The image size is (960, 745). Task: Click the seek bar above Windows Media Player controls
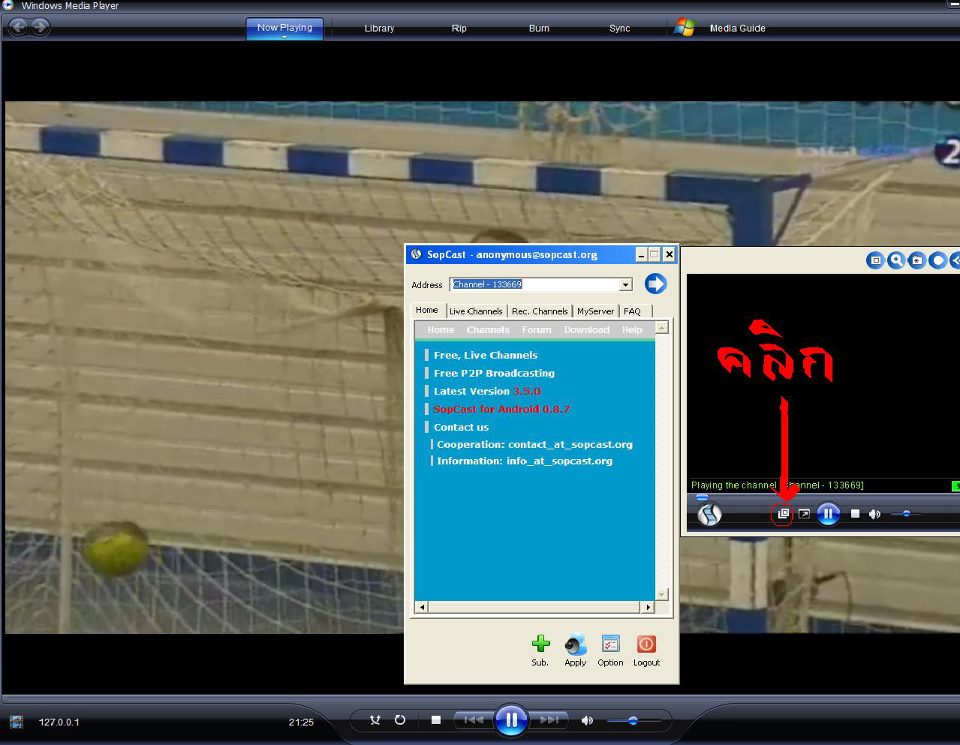pos(480,698)
